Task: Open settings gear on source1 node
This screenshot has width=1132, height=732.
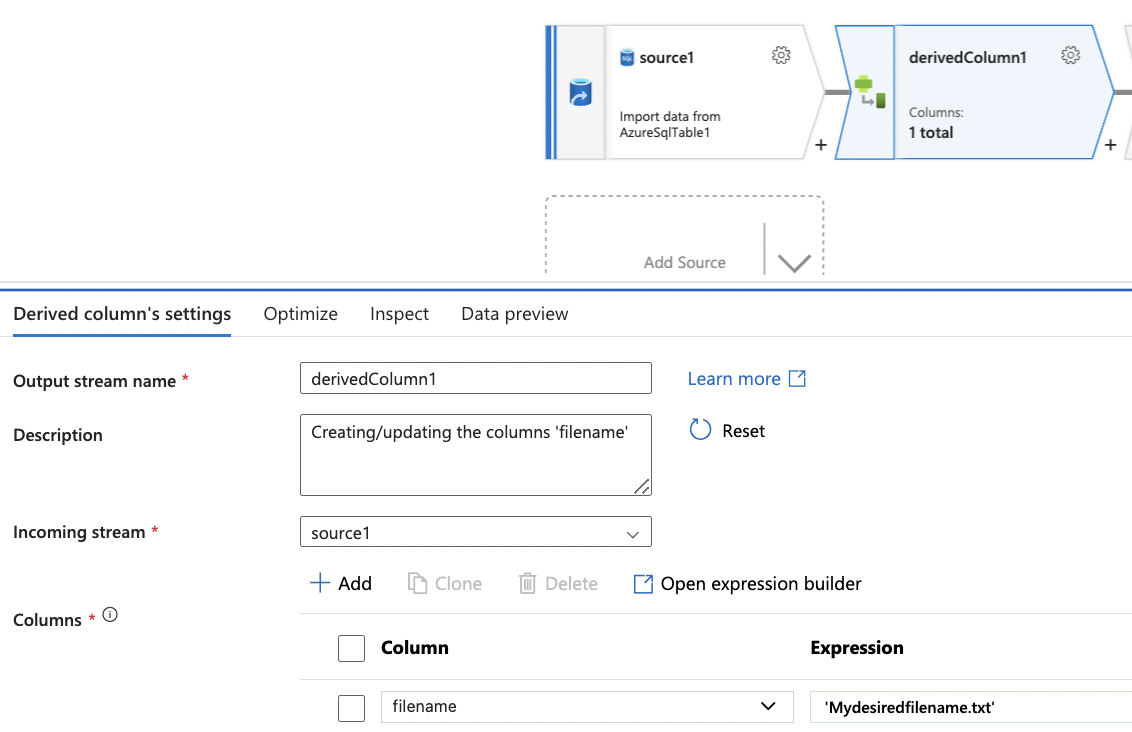Action: click(x=781, y=55)
